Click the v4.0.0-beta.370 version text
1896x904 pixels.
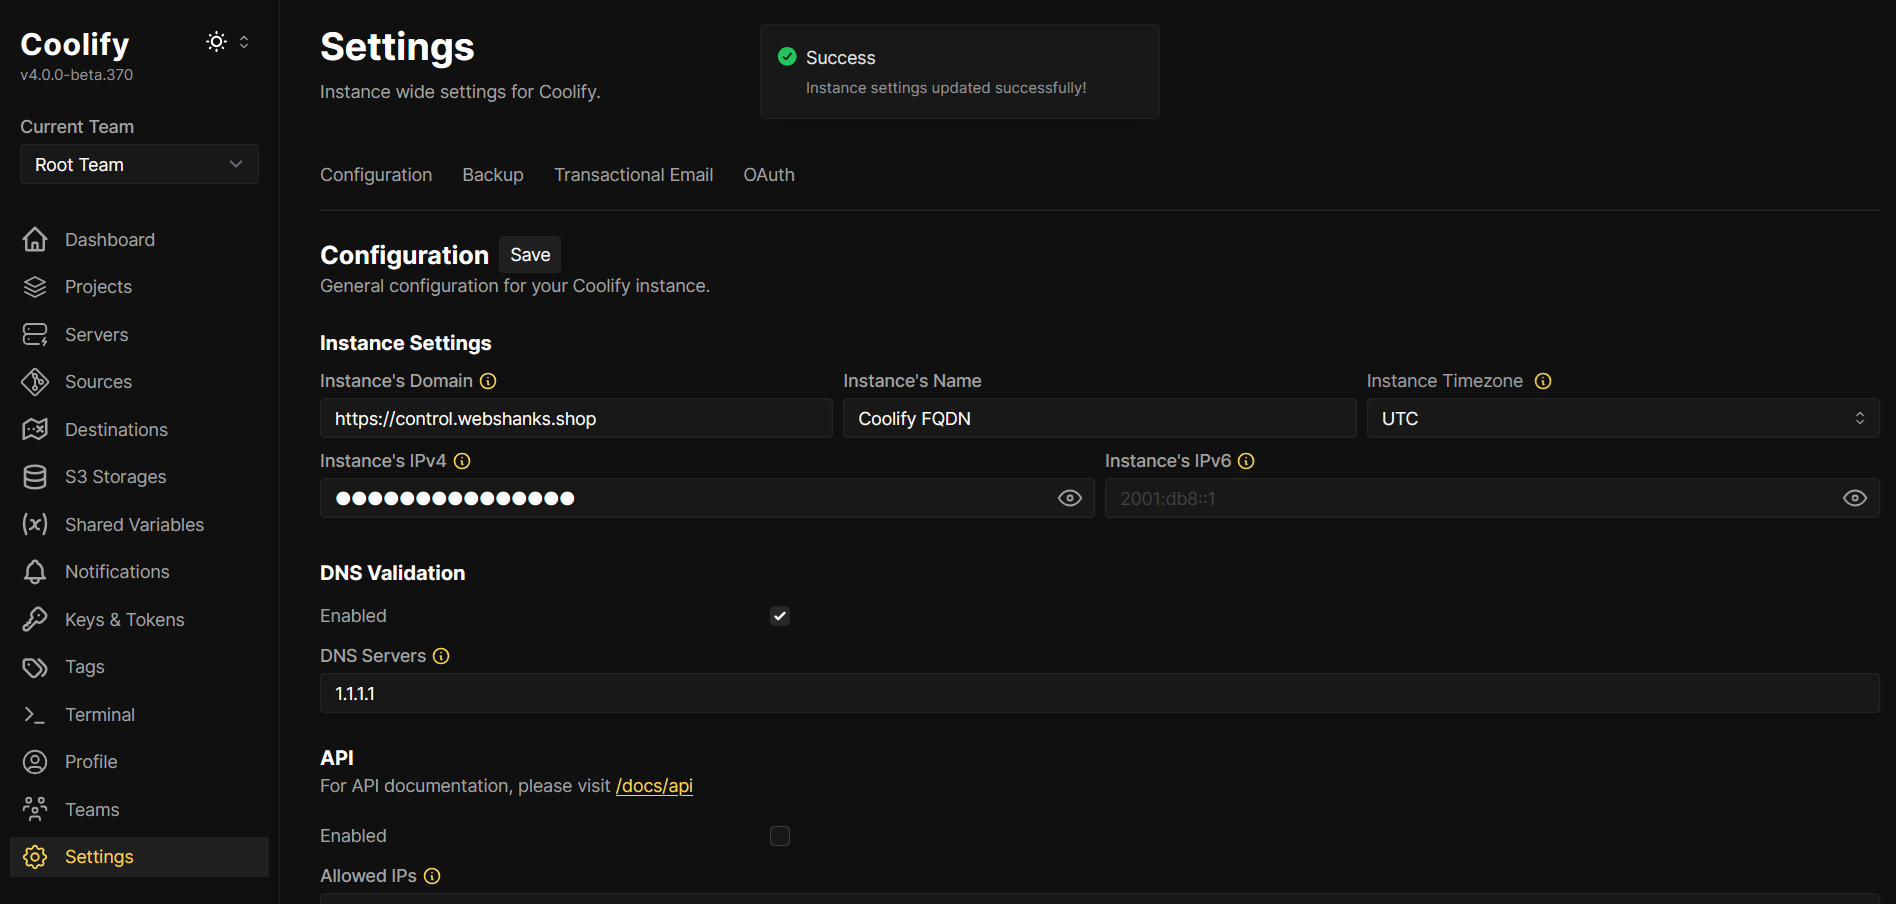pyautogui.click(x=77, y=75)
